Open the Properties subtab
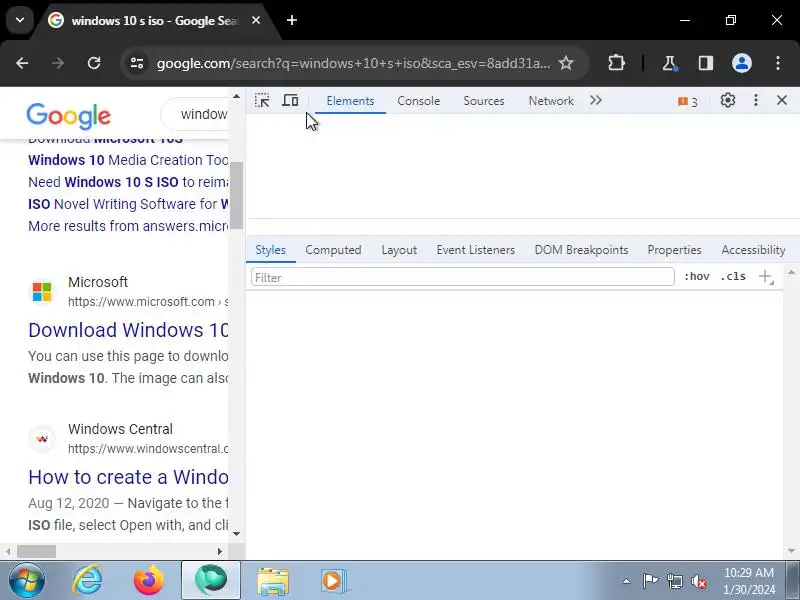The width and height of the screenshot is (800, 600). (x=674, y=250)
